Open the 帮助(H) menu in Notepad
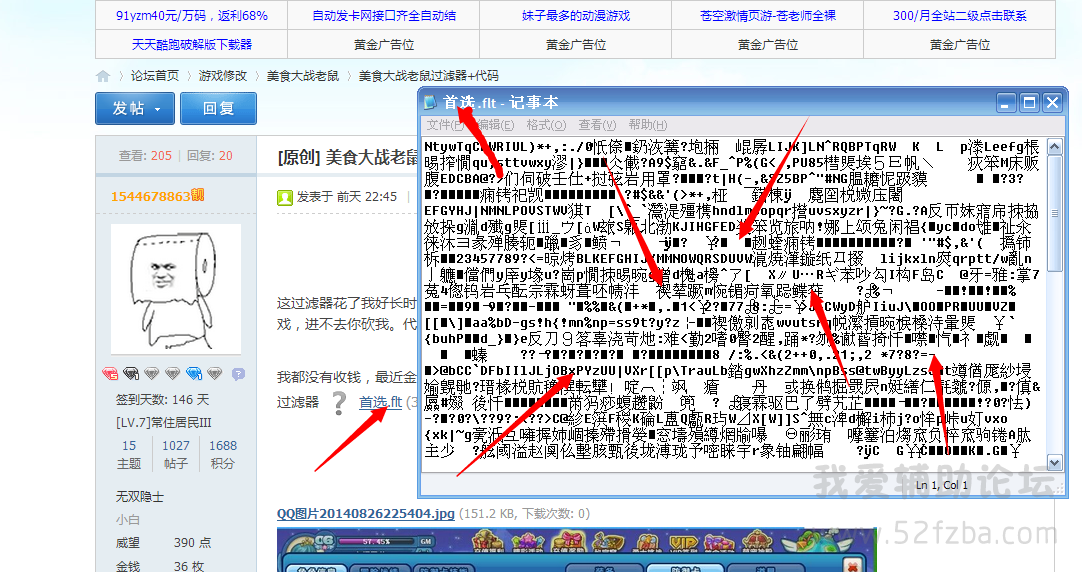The width and height of the screenshot is (1082, 572). [647, 125]
